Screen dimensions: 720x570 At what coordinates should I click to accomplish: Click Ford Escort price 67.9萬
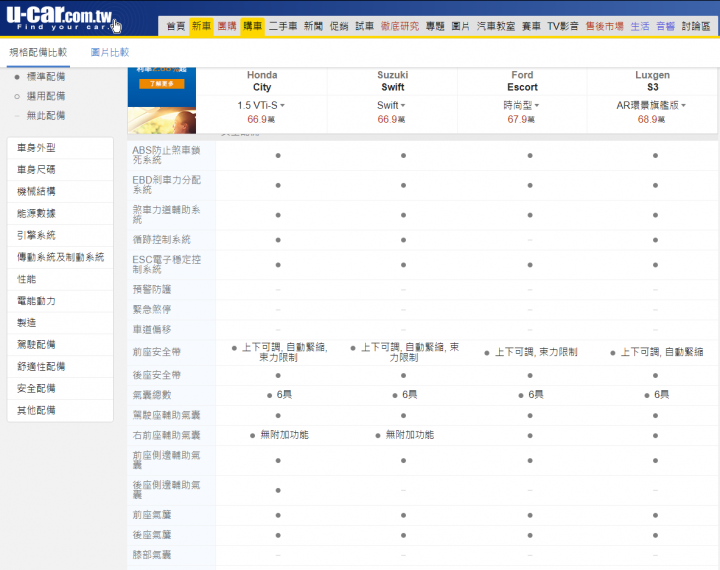point(521,119)
